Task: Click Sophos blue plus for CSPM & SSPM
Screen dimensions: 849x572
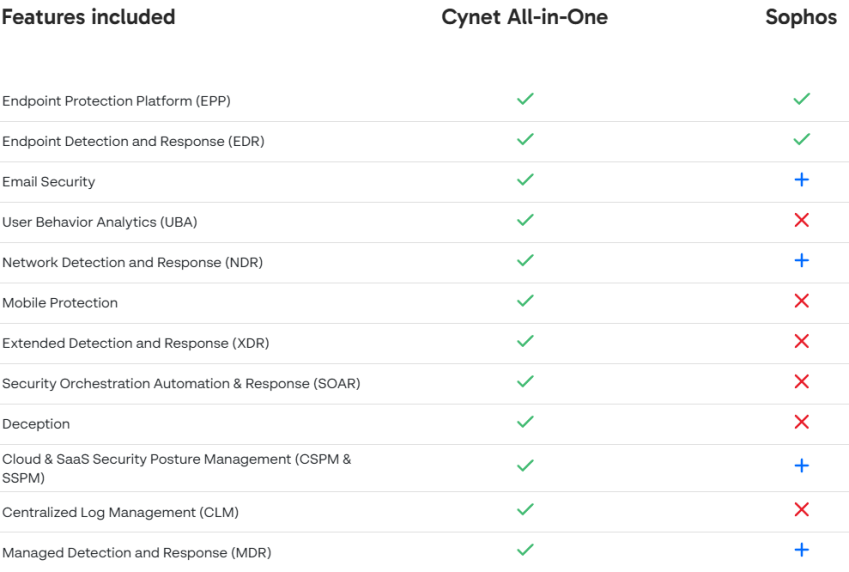Action: coord(801,466)
